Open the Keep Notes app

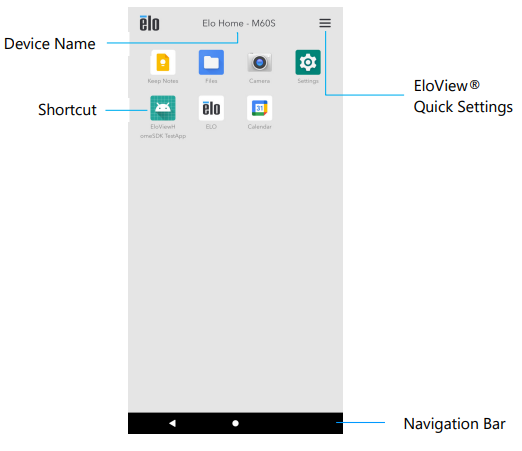pyautogui.click(x=163, y=62)
